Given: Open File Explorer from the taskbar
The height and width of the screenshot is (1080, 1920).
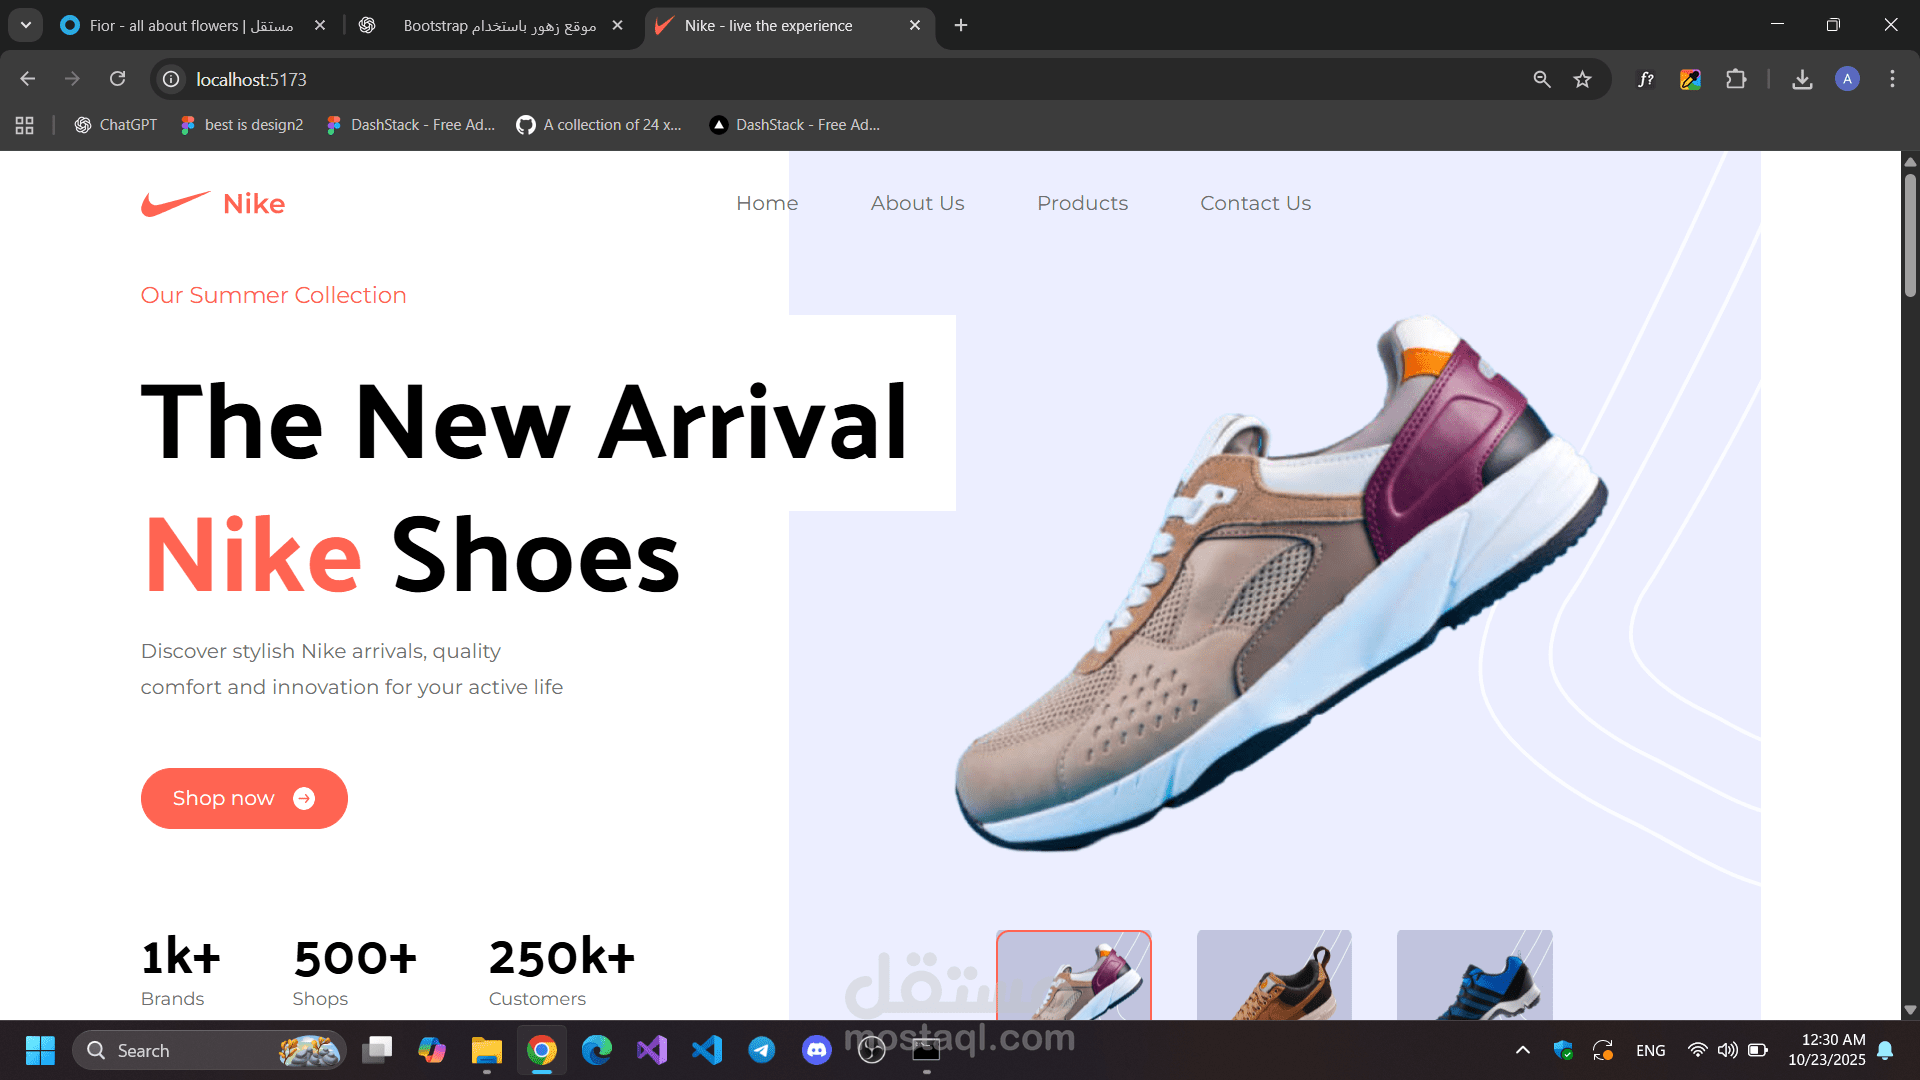Looking at the screenshot, I should coord(487,1050).
